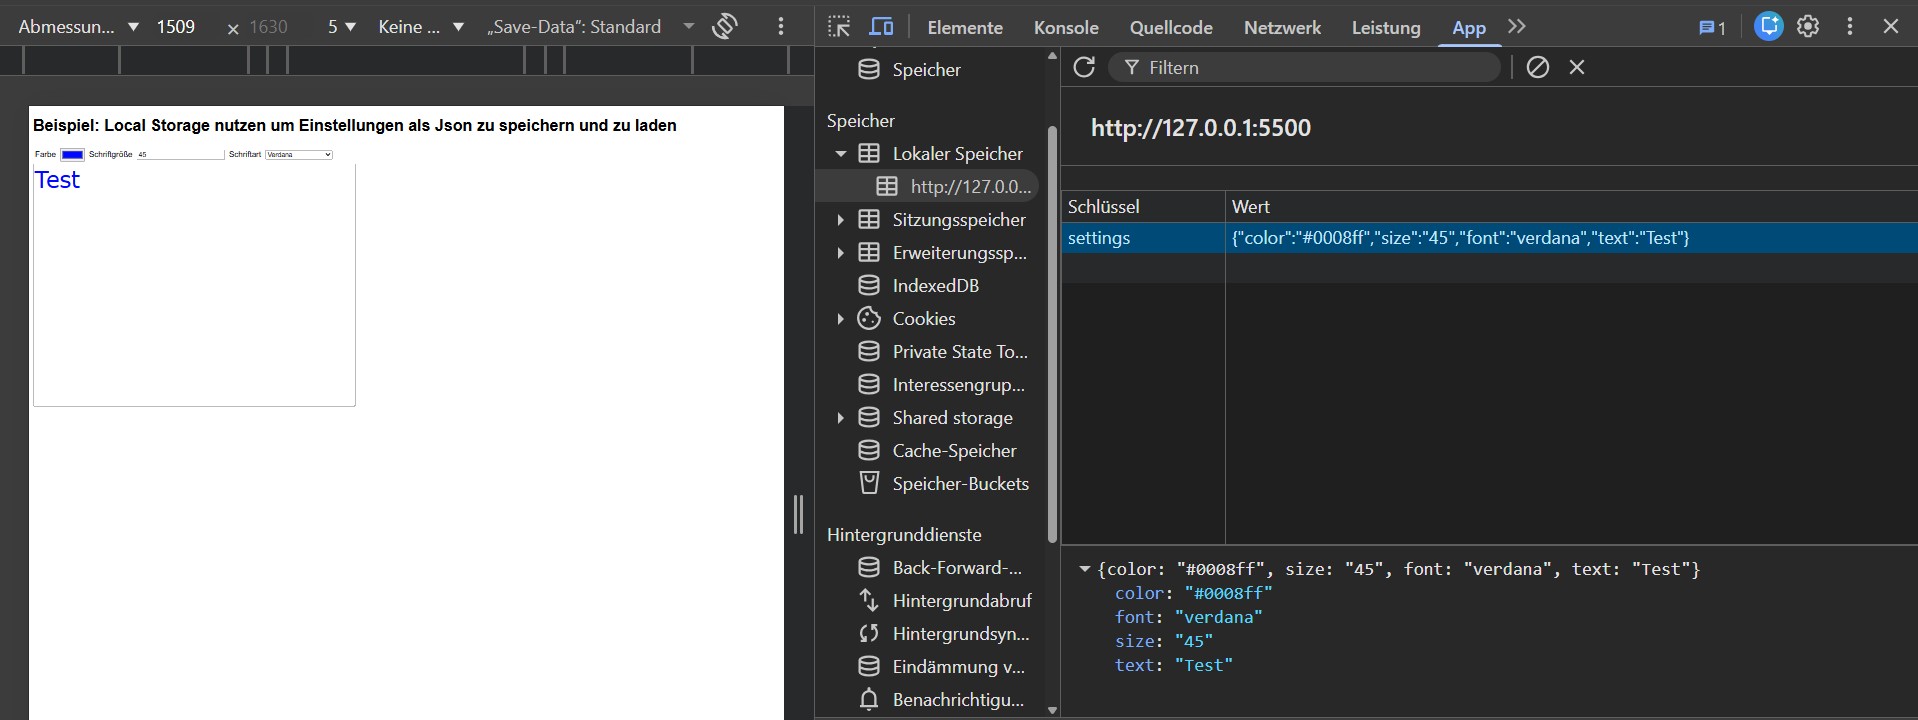
Task: Activate the inspect element picker icon
Action: pos(839,27)
